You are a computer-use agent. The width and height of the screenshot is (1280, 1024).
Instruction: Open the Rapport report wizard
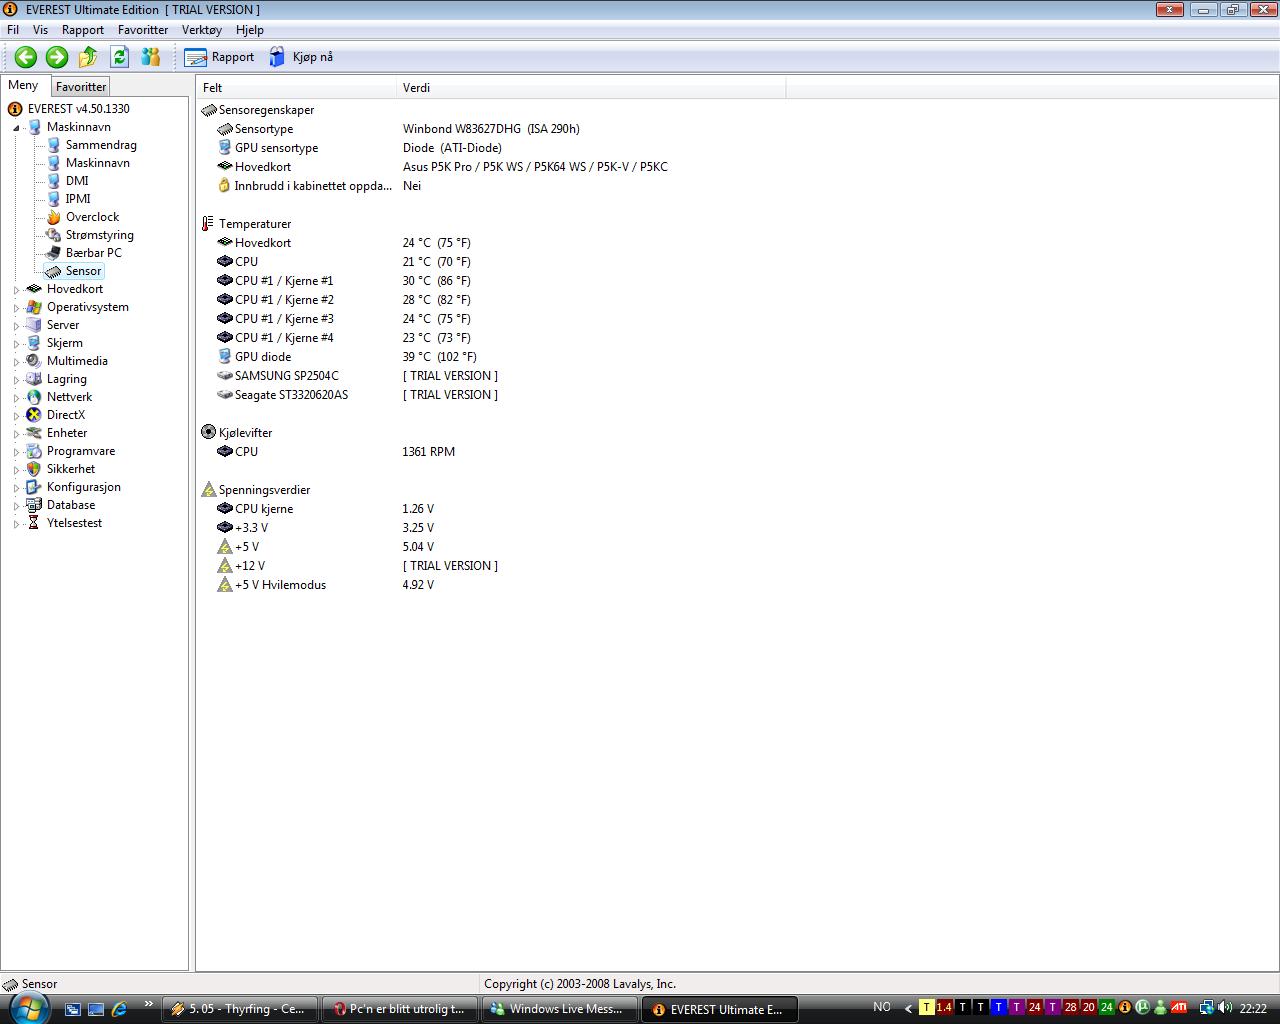coord(220,57)
